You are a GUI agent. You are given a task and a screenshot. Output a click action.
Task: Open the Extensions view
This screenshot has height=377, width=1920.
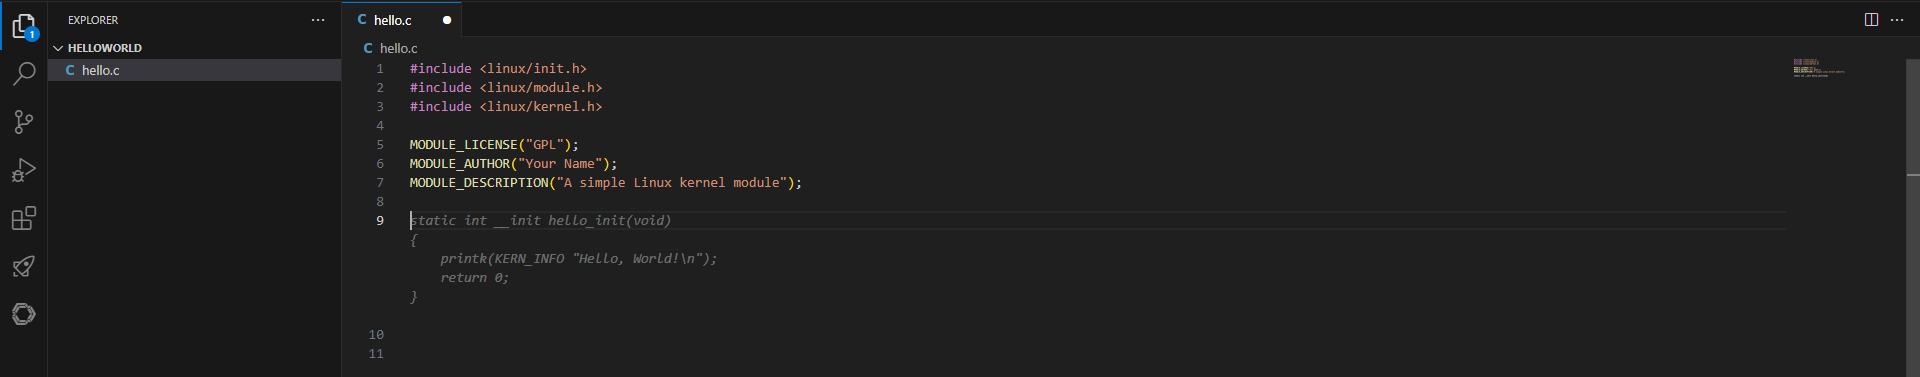[24, 218]
